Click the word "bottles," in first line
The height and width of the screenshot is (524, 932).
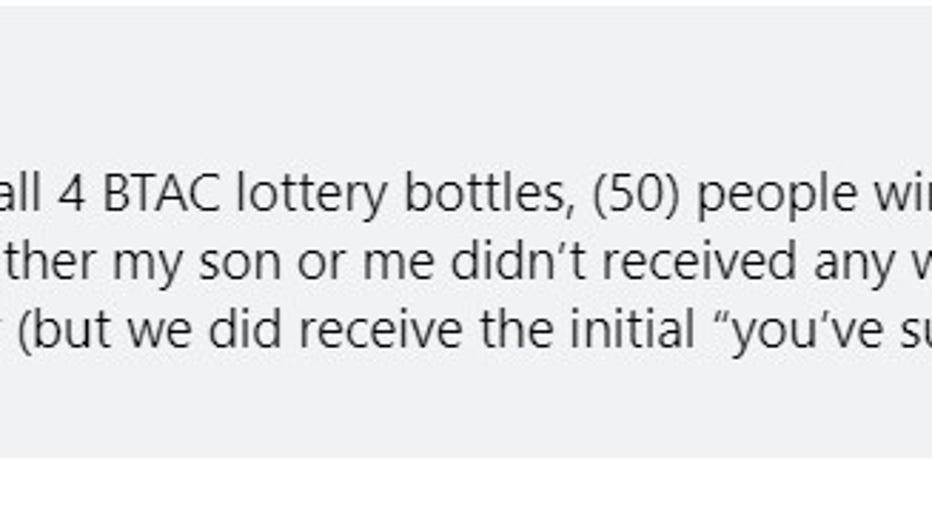coord(490,195)
